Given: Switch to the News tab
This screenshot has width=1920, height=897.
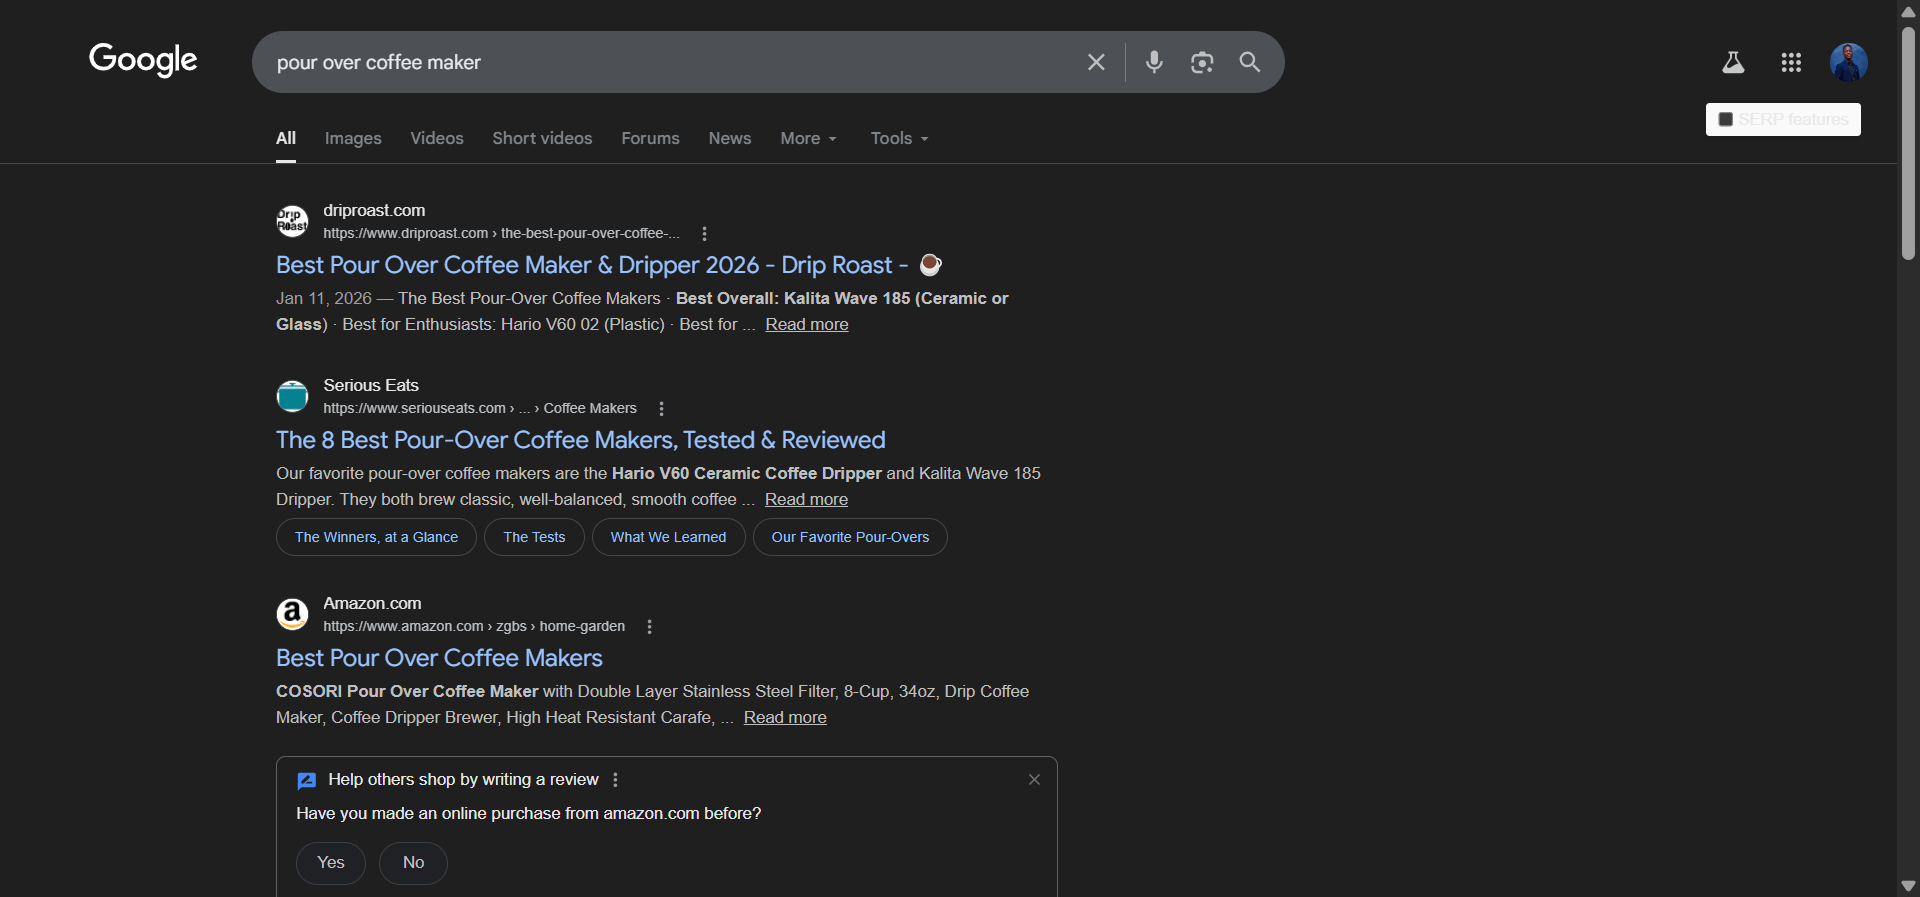Looking at the screenshot, I should click(x=730, y=138).
